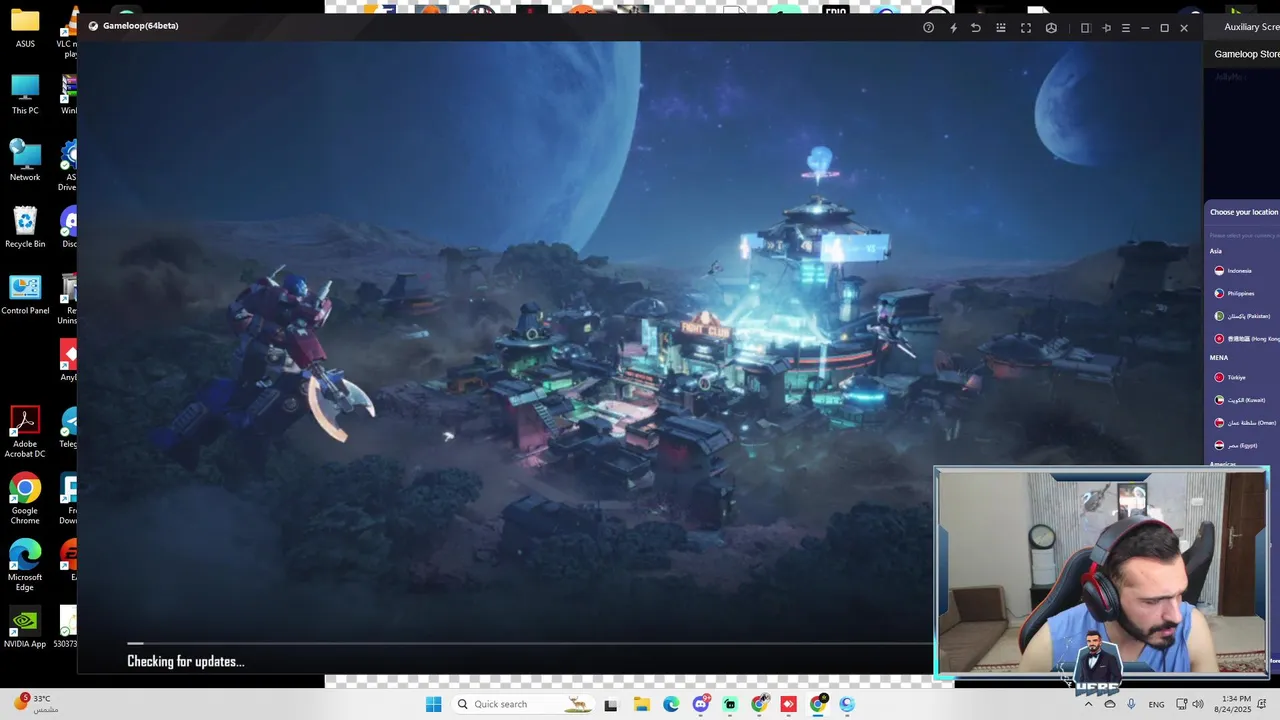Screen dimensions: 1280x720
Task: Click the 3D cube icon in Gameloop
Action: [x=1051, y=28]
